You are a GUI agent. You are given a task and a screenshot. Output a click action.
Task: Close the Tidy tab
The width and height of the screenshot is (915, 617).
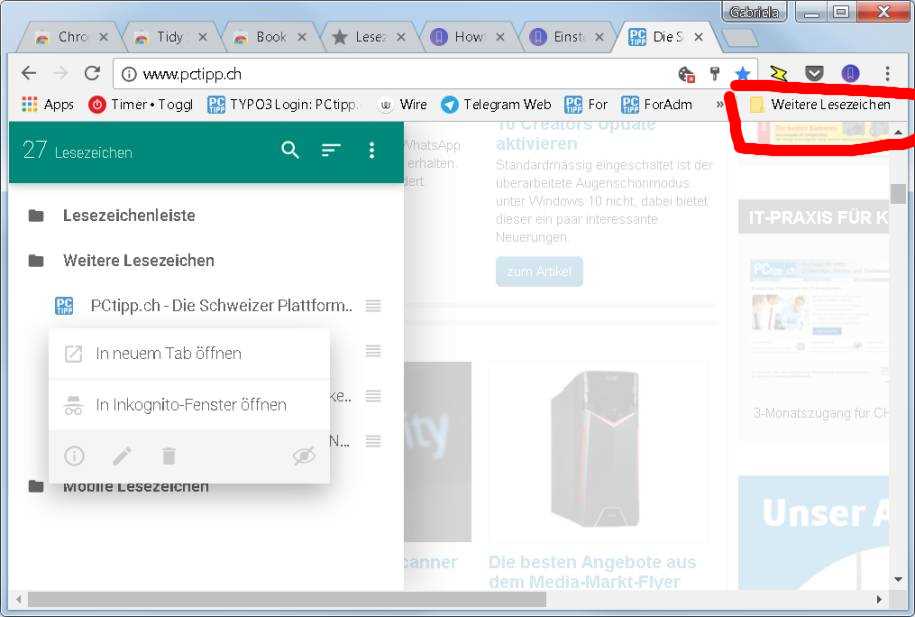tap(202, 37)
